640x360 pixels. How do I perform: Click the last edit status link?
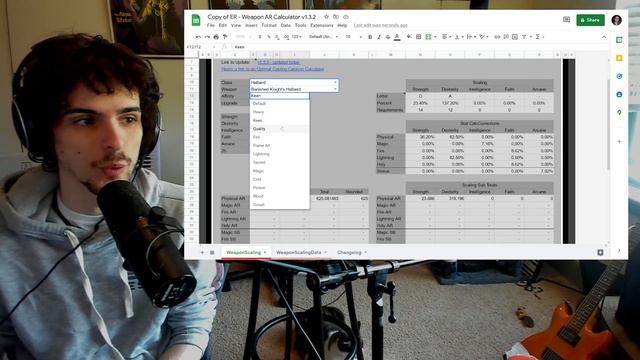380,25
